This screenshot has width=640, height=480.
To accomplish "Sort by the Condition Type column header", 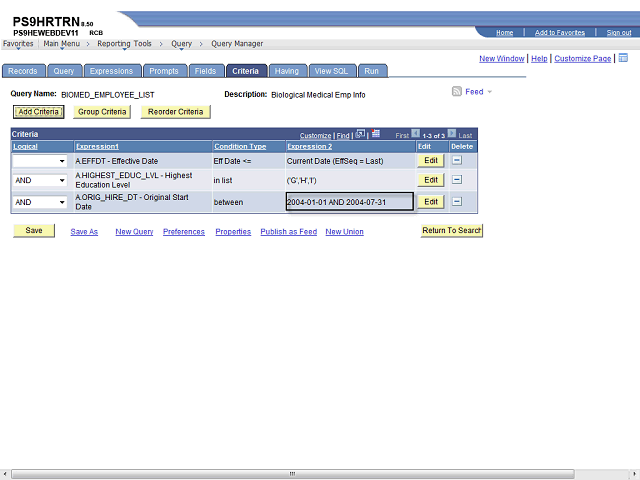I will click(x=240, y=147).
